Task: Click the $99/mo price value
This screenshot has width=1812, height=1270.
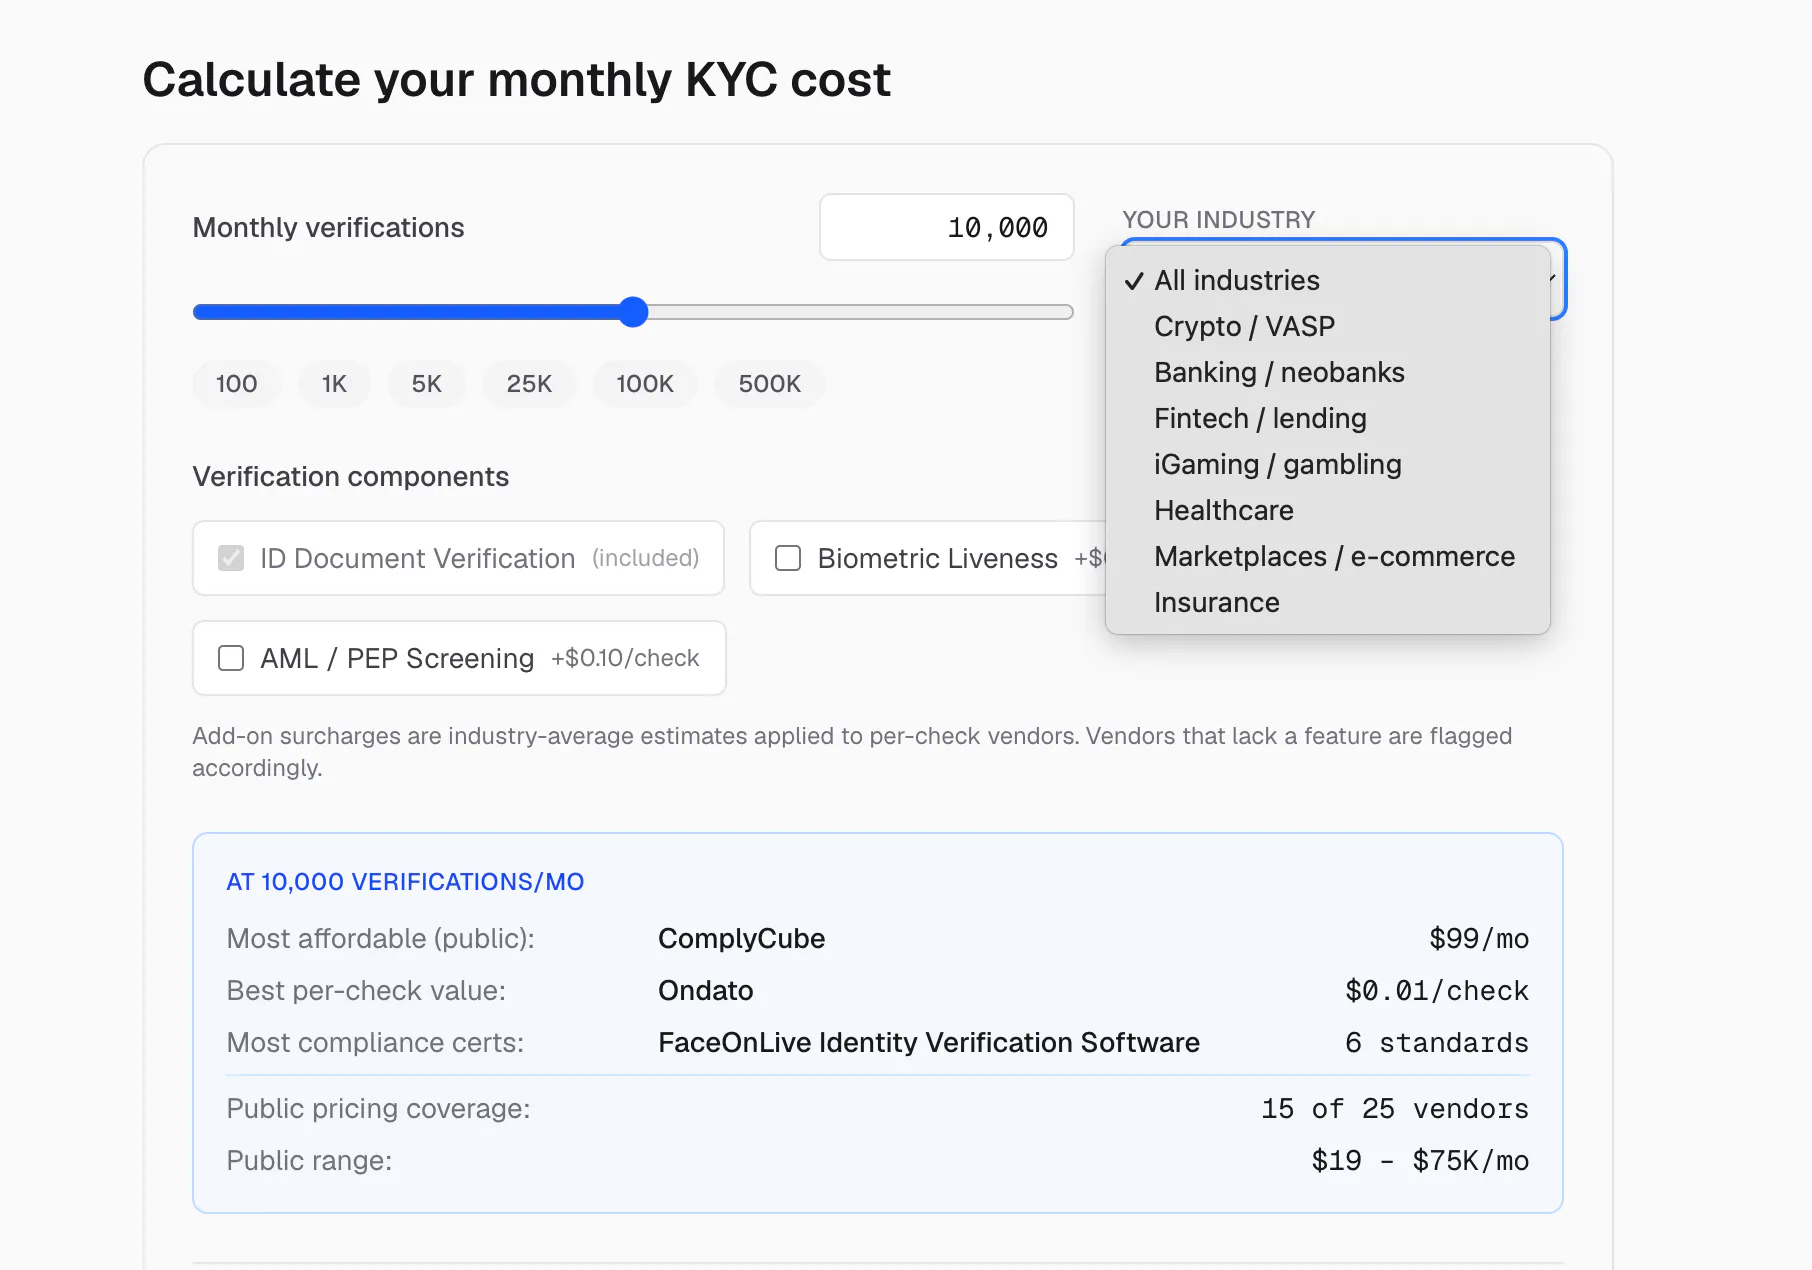Action: coord(1479,938)
